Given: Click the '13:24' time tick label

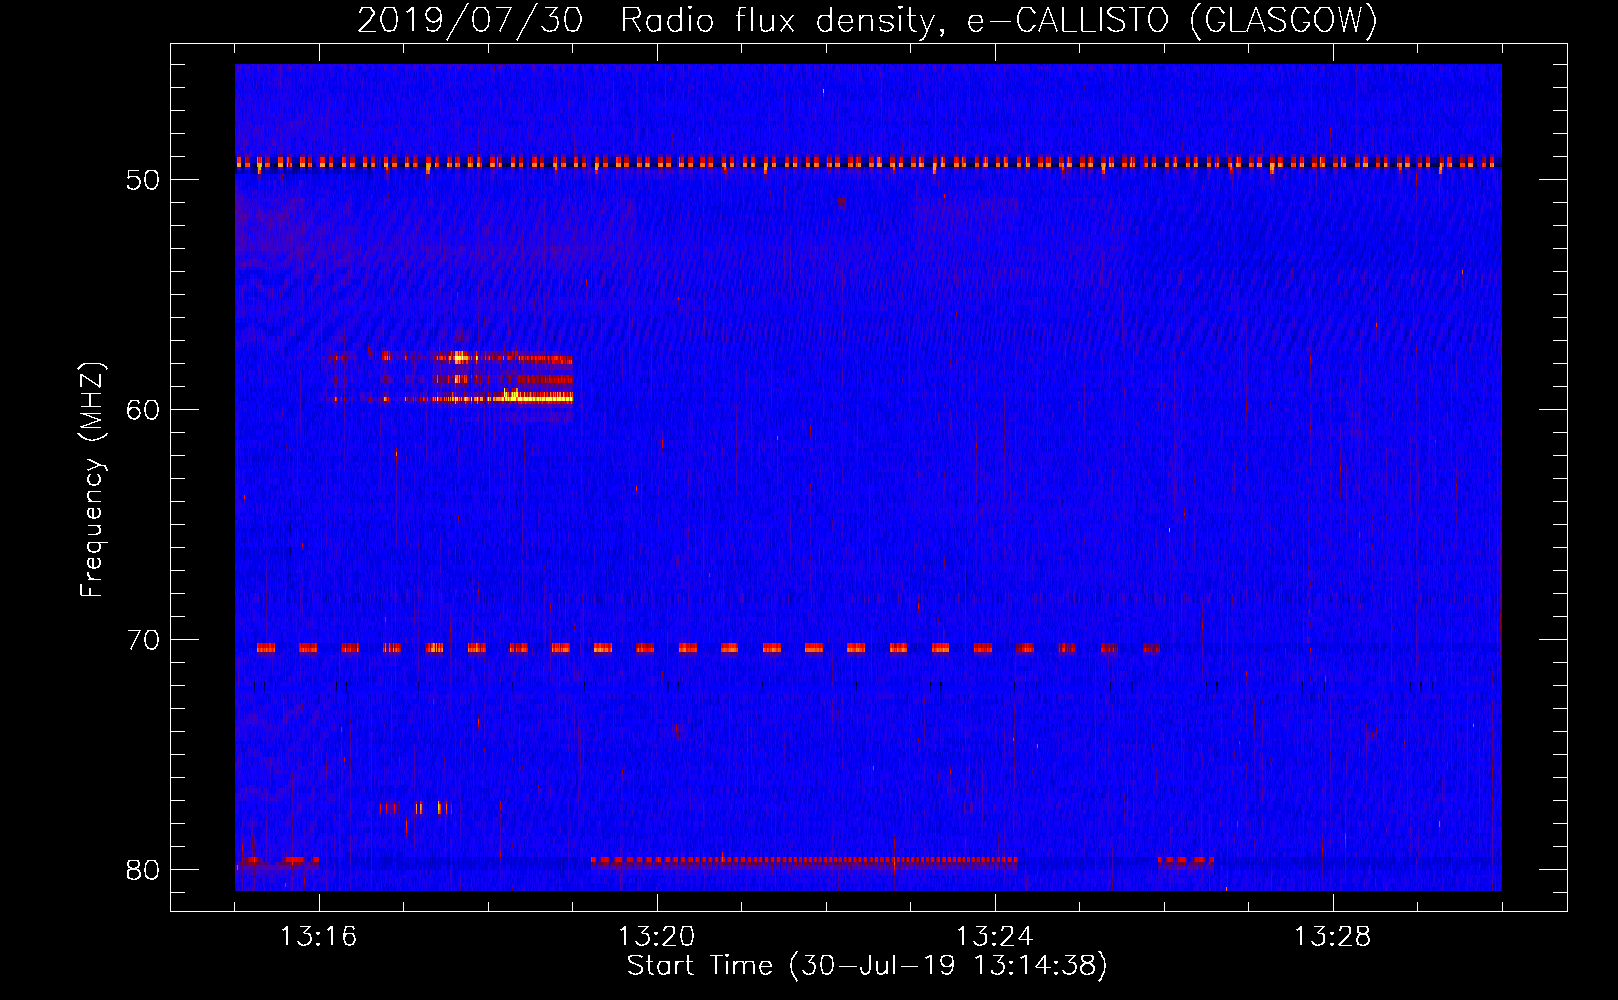Looking at the screenshot, I should 995,937.
